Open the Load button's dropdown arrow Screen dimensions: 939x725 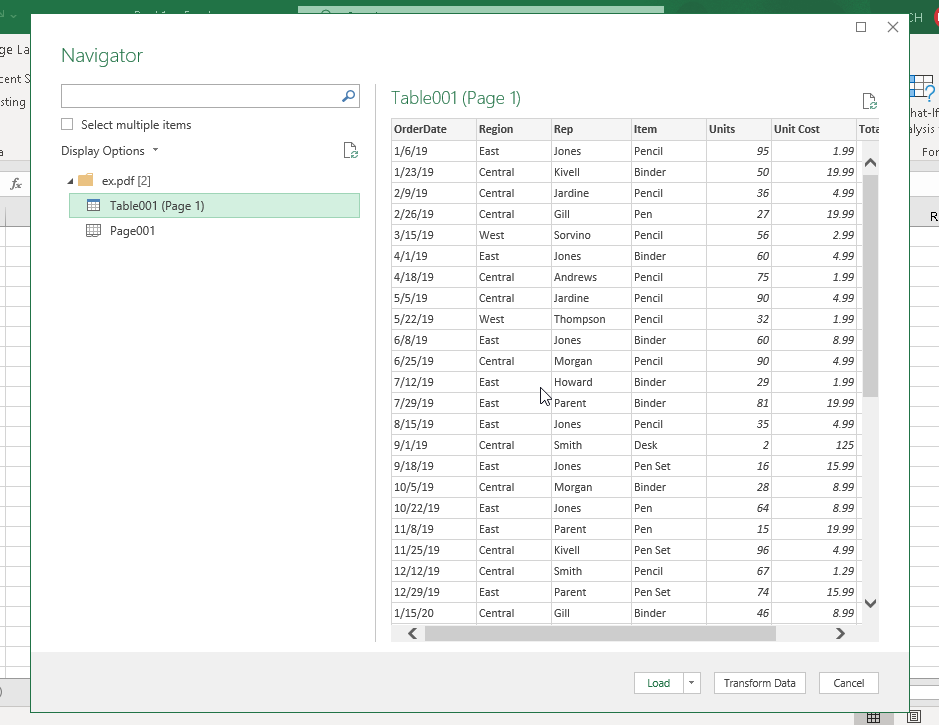(690, 683)
